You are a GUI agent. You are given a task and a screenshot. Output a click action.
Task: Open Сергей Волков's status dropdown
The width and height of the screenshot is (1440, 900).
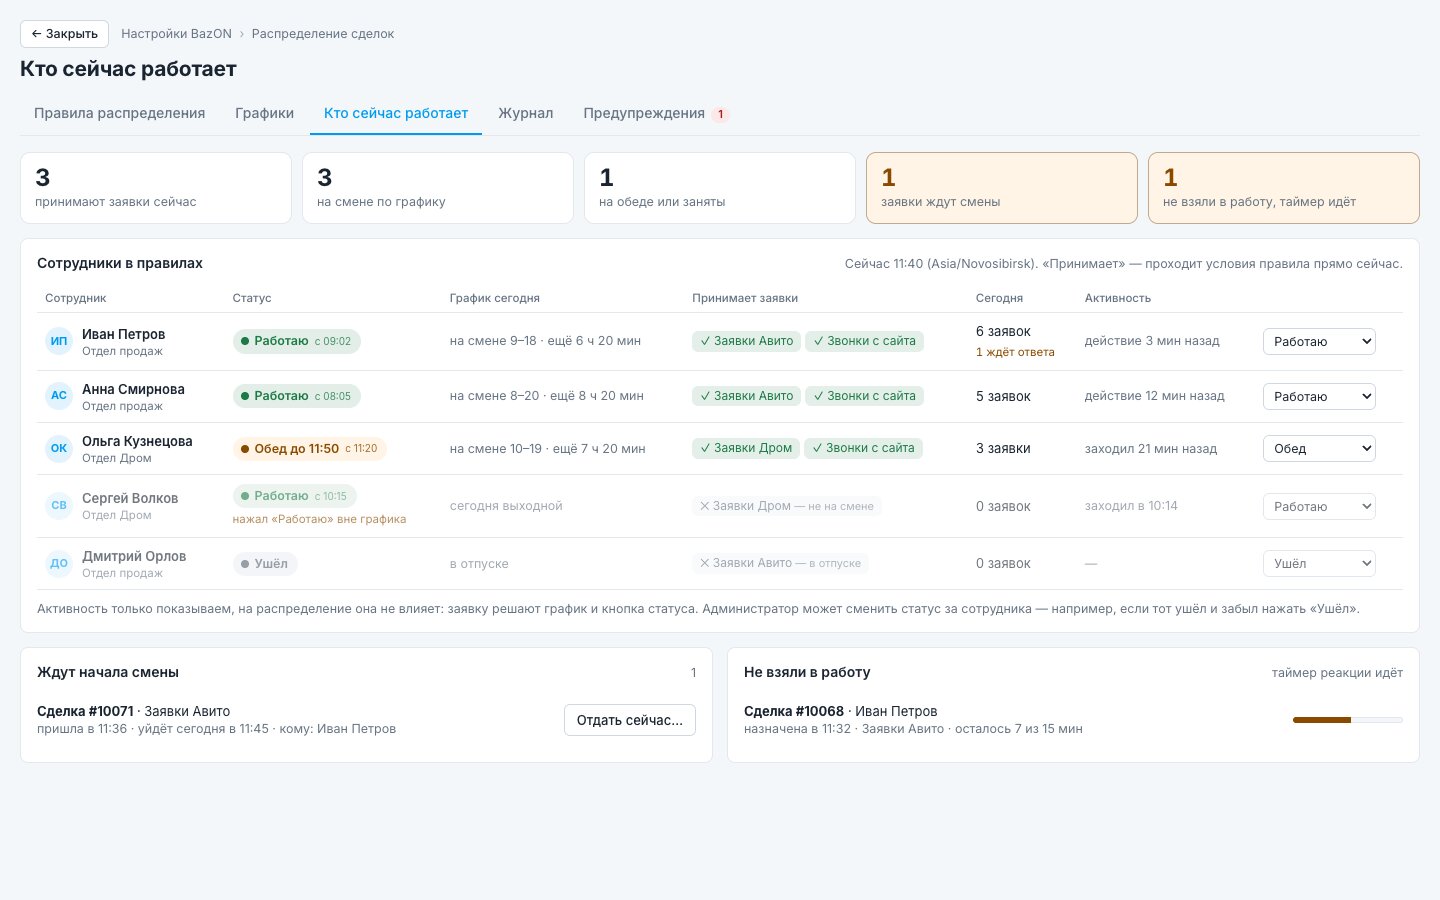point(1319,507)
